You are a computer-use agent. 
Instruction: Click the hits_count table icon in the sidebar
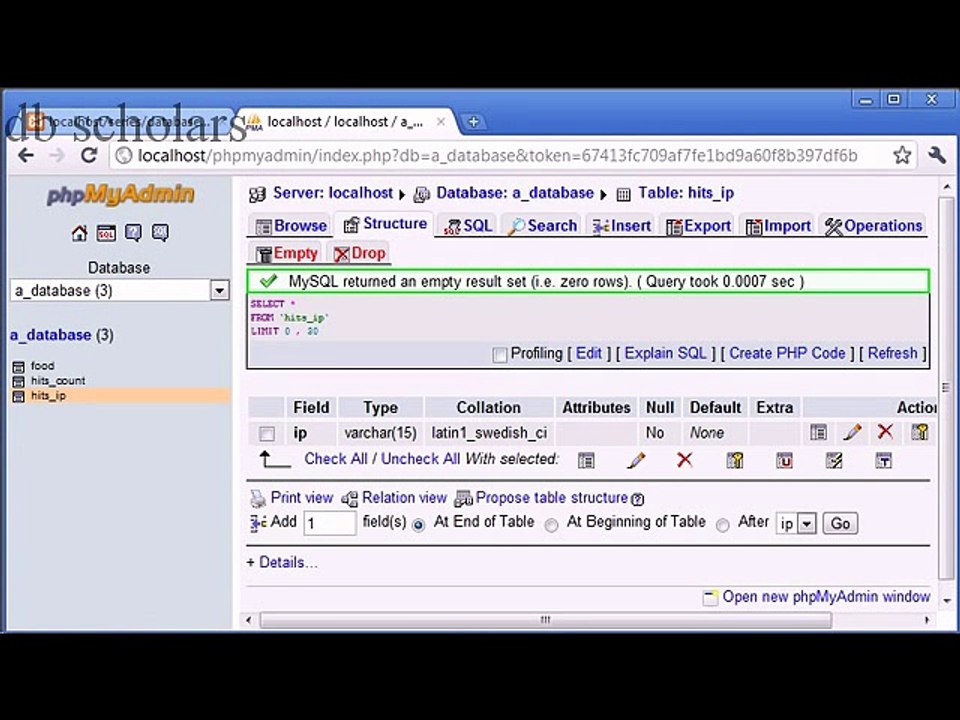(19, 381)
